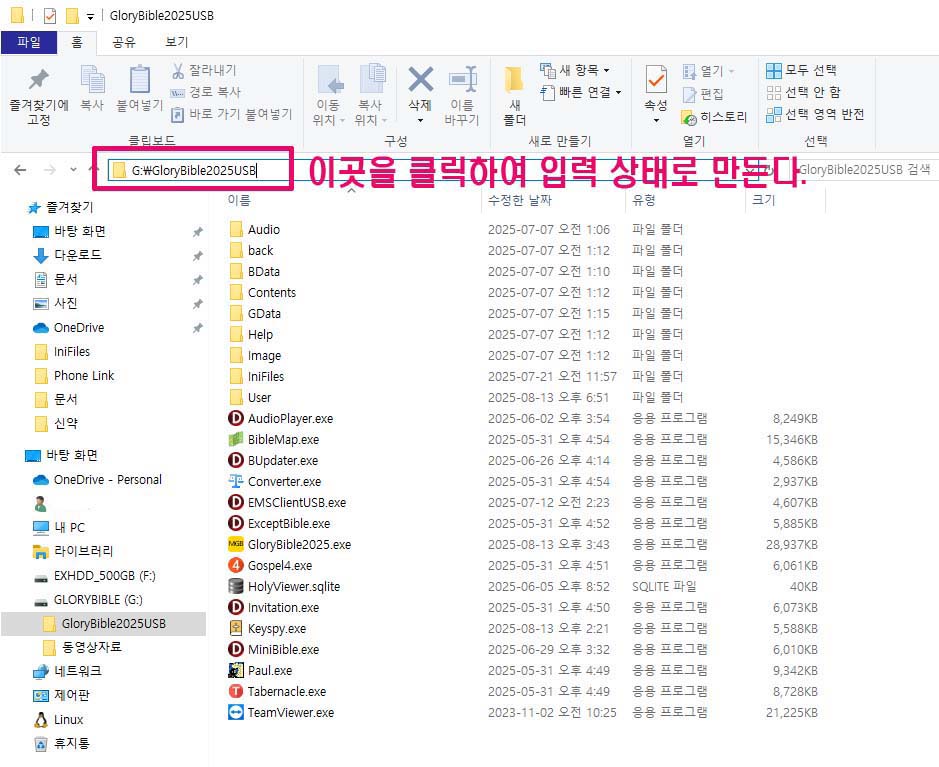The height and width of the screenshot is (767, 939).
Task: Sort by the 이름 (Name) column header
Action: coord(239,200)
